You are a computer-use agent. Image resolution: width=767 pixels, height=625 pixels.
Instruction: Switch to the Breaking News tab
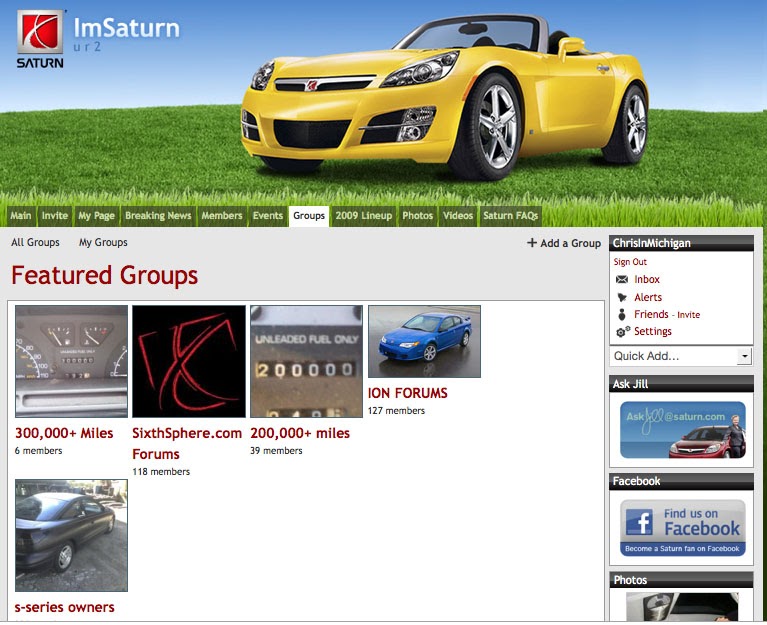(x=158, y=216)
